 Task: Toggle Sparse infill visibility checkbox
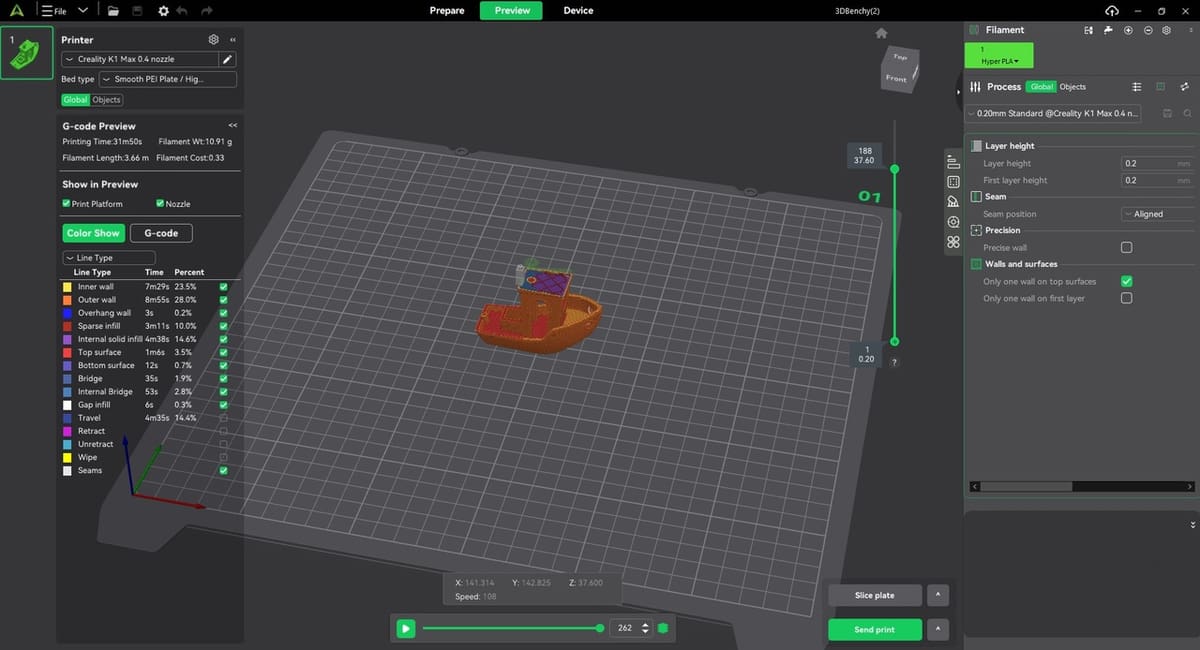(x=223, y=326)
